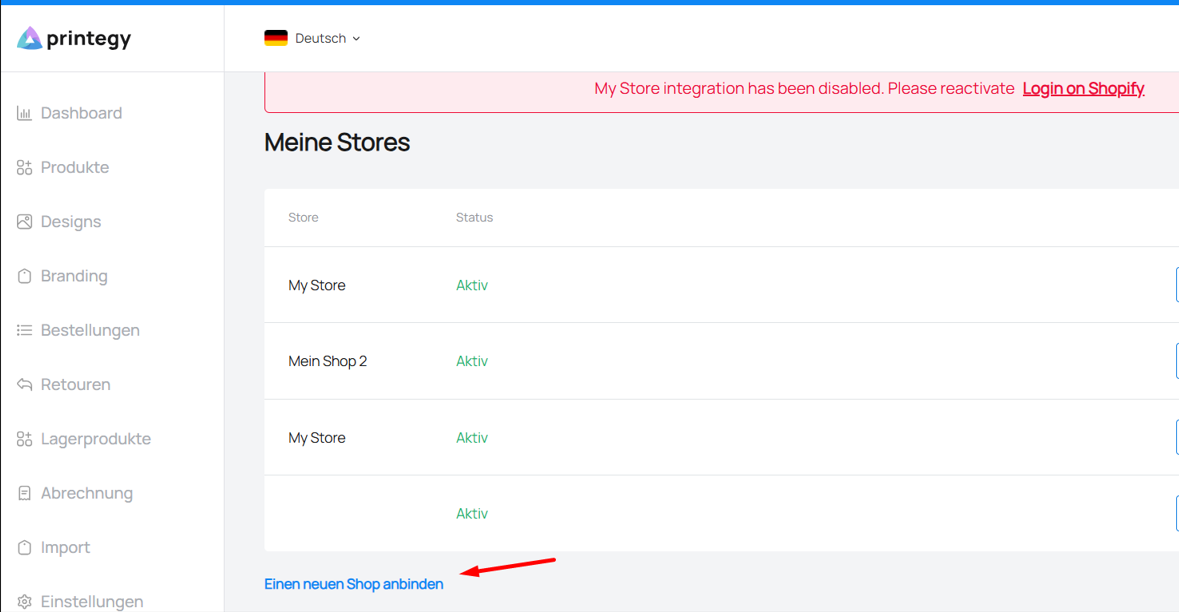
Task: Click the Lagerprodukte icon in sidebar
Action: pyautogui.click(x=24, y=439)
